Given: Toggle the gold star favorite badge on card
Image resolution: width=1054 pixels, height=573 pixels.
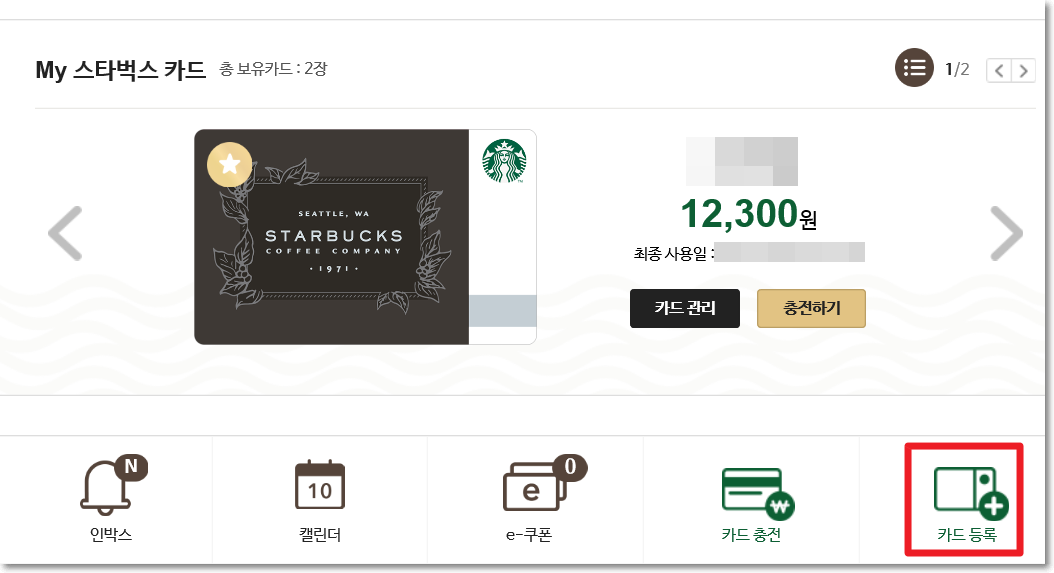Looking at the screenshot, I should tap(229, 164).
